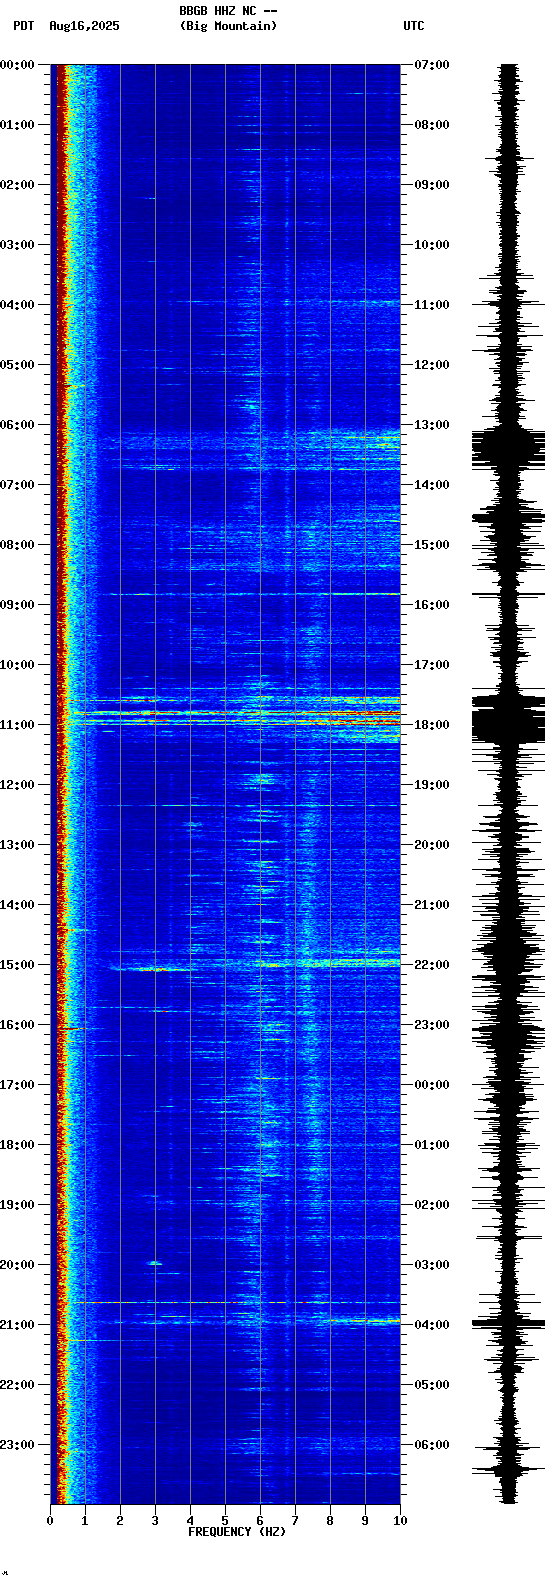Select the 06:00 tick label on the UTC axis
Viewport: 552px width, 1584px height.
pos(432,1445)
